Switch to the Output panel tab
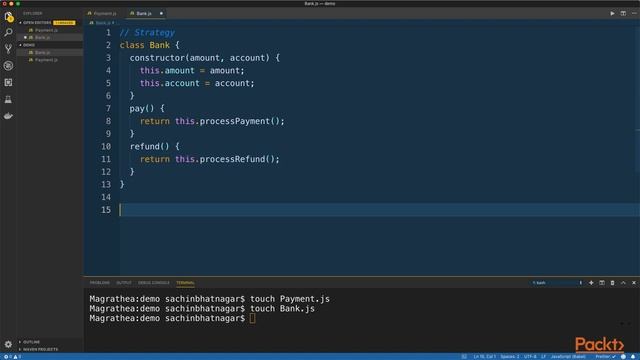This screenshot has width=640, height=360. coord(124,282)
